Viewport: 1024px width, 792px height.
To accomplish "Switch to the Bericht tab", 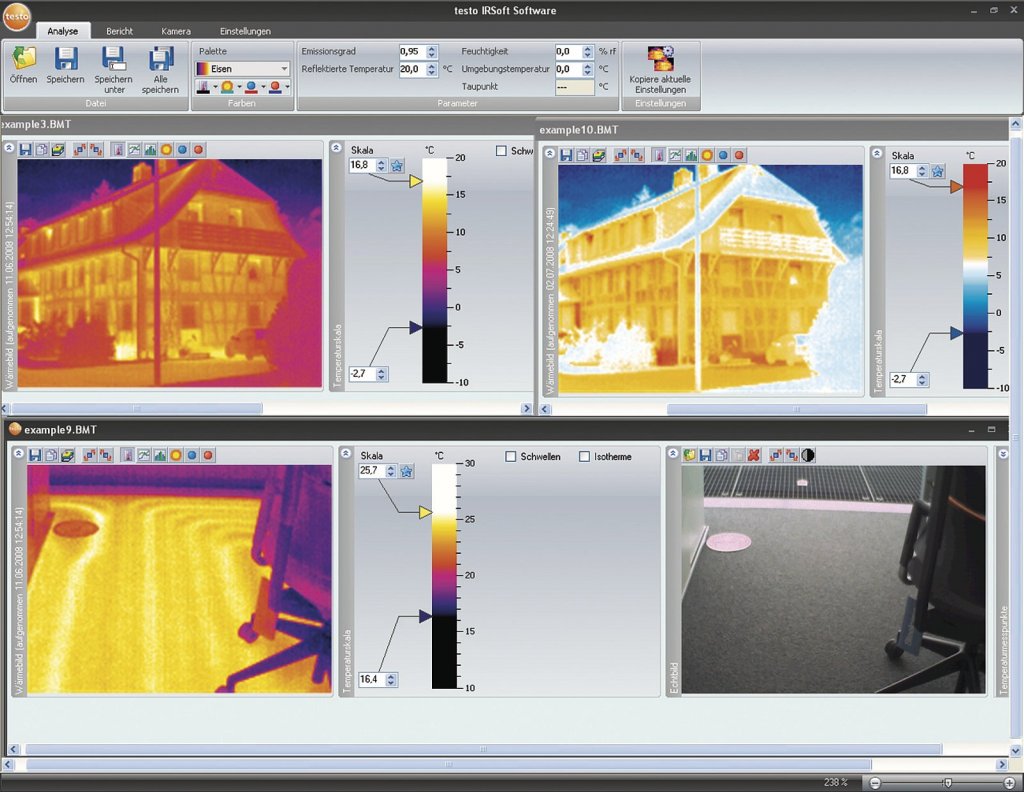I will coord(120,31).
